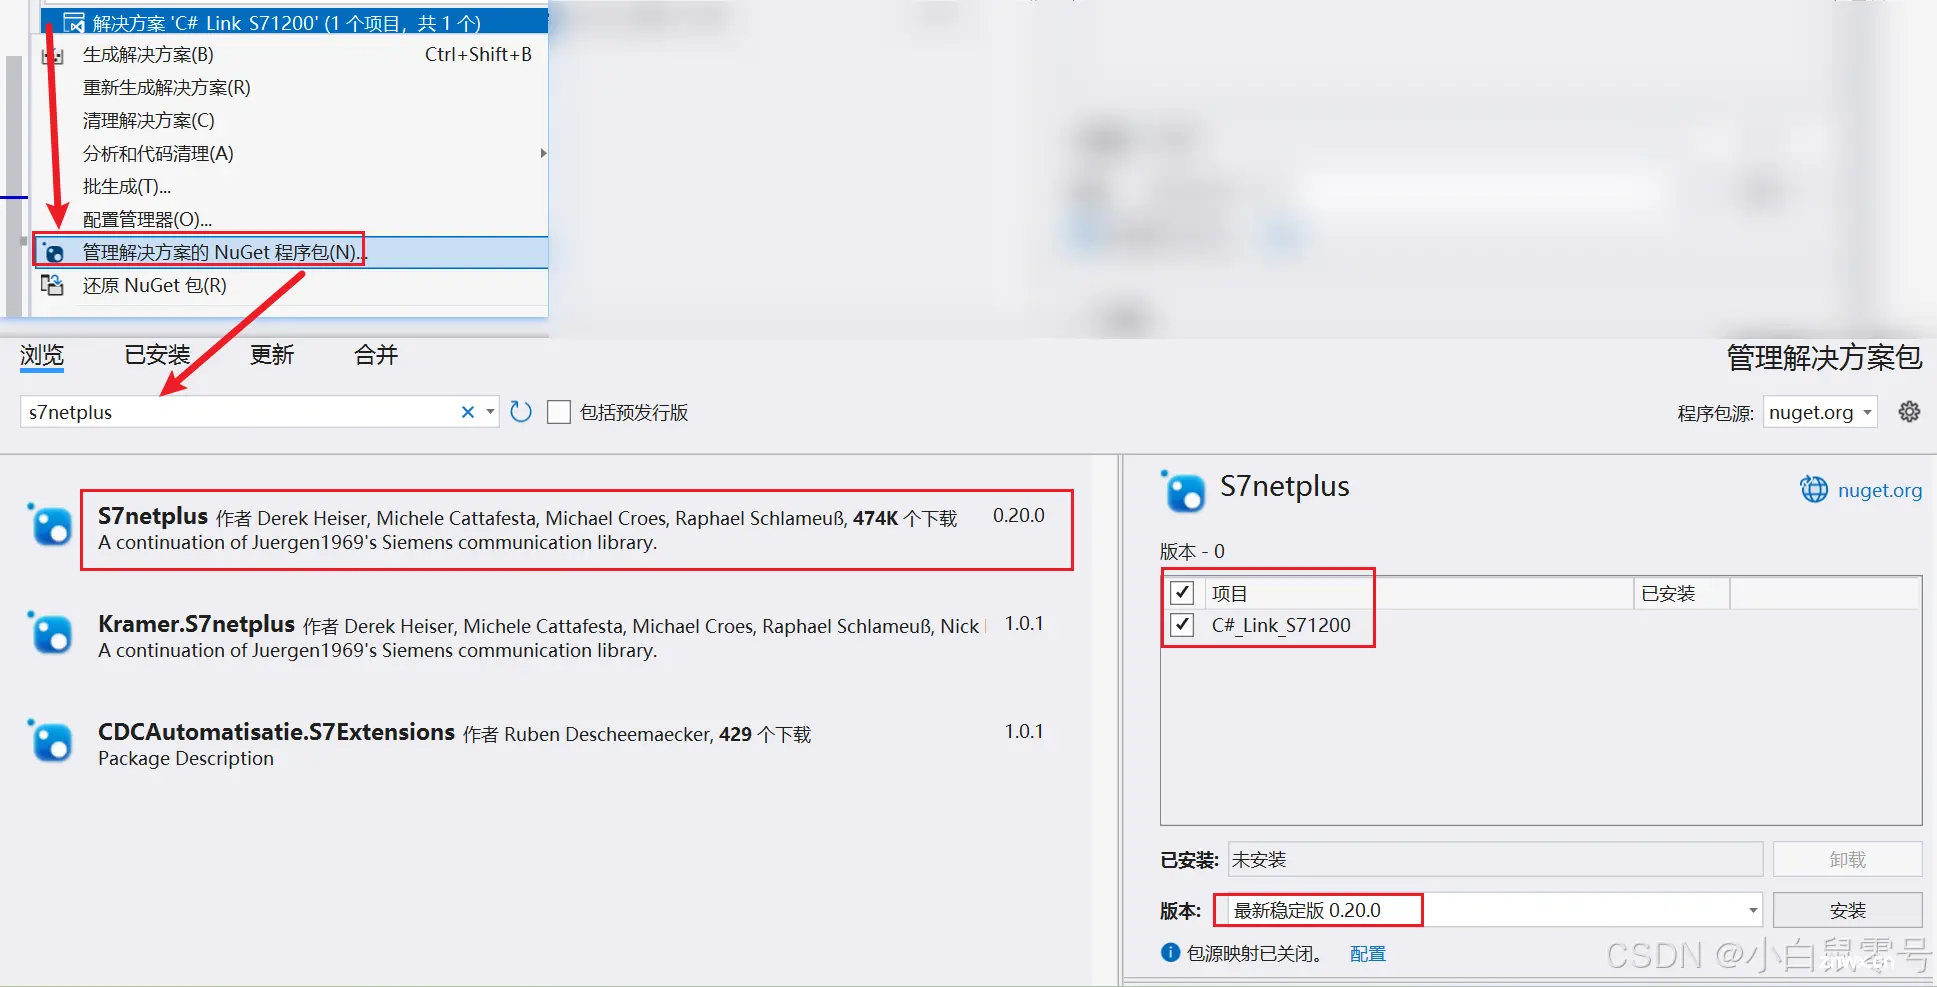Screen dimensions: 1937x987
Task: Toggle the 项目 select-all checkbox
Action: click(x=1182, y=593)
